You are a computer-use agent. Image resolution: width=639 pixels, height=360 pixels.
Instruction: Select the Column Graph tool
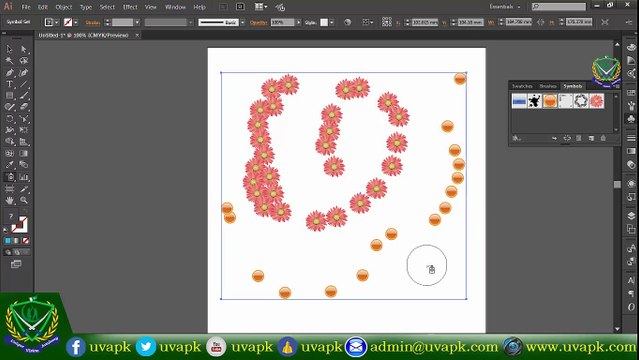click(x=24, y=177)
